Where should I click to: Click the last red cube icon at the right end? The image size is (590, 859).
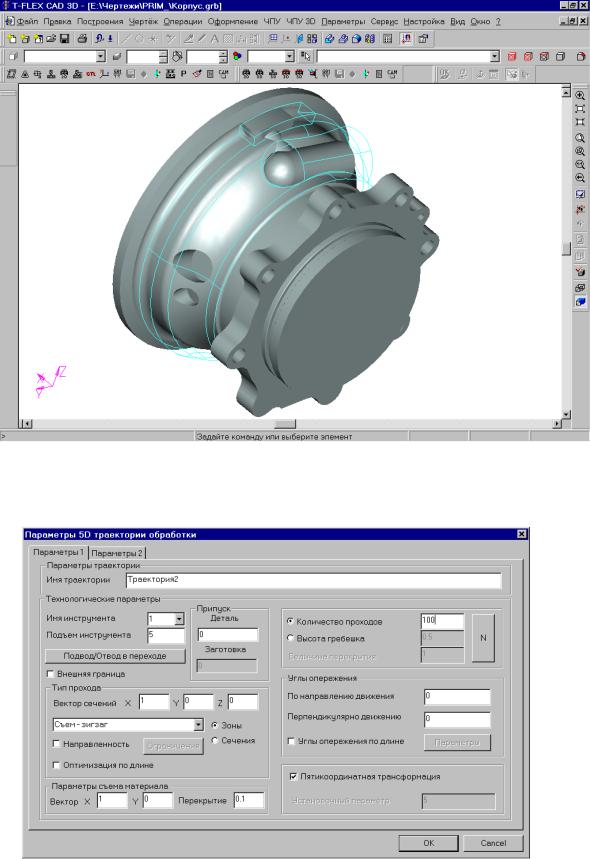[x=581, y=56]
